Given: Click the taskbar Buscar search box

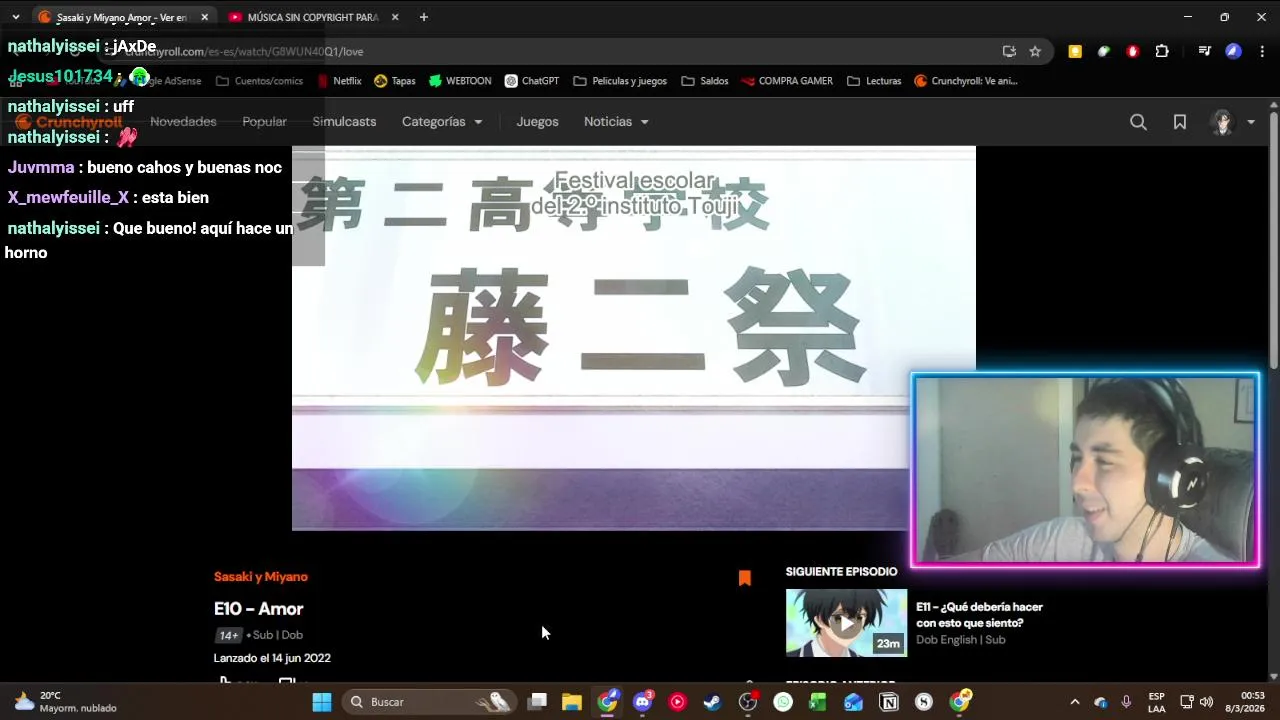Looking at the screenshot, I should (430, 702).
